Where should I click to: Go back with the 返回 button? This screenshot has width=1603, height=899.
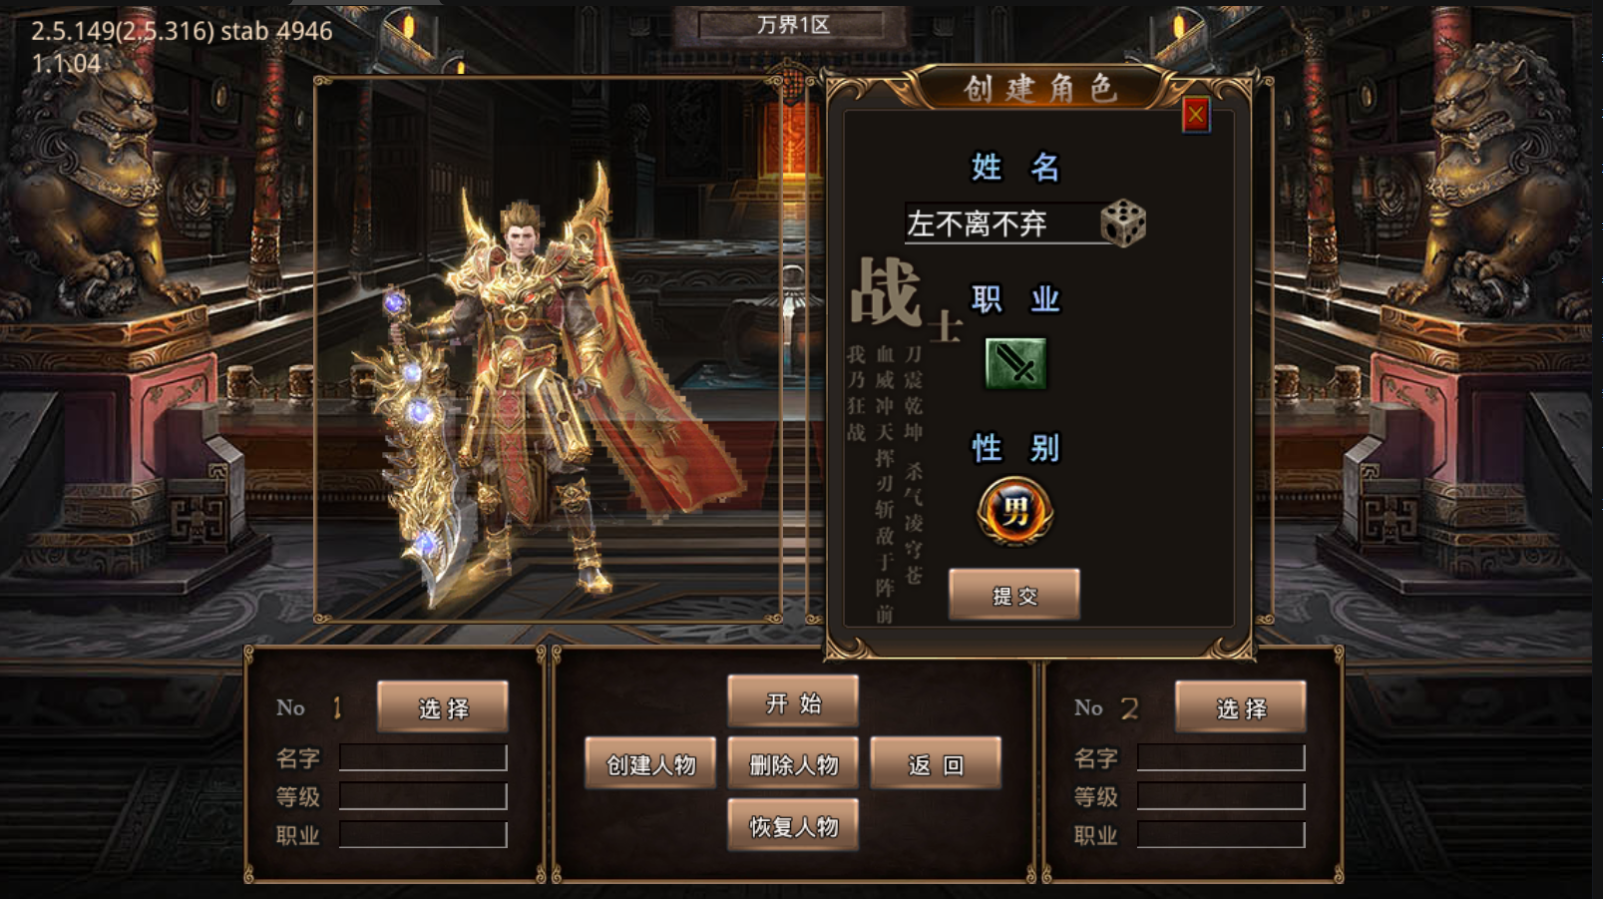(936, 764)
